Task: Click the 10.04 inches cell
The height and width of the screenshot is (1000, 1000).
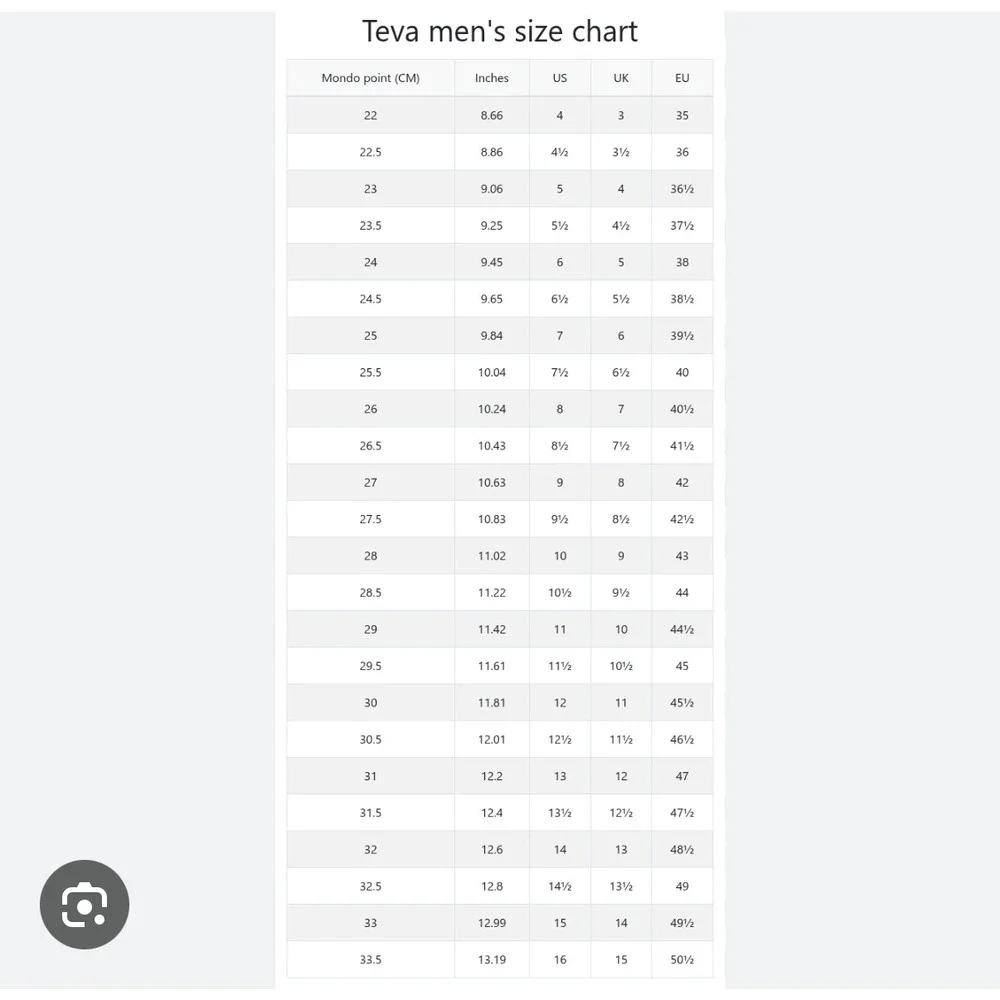Action: click(x=492, y=372)
